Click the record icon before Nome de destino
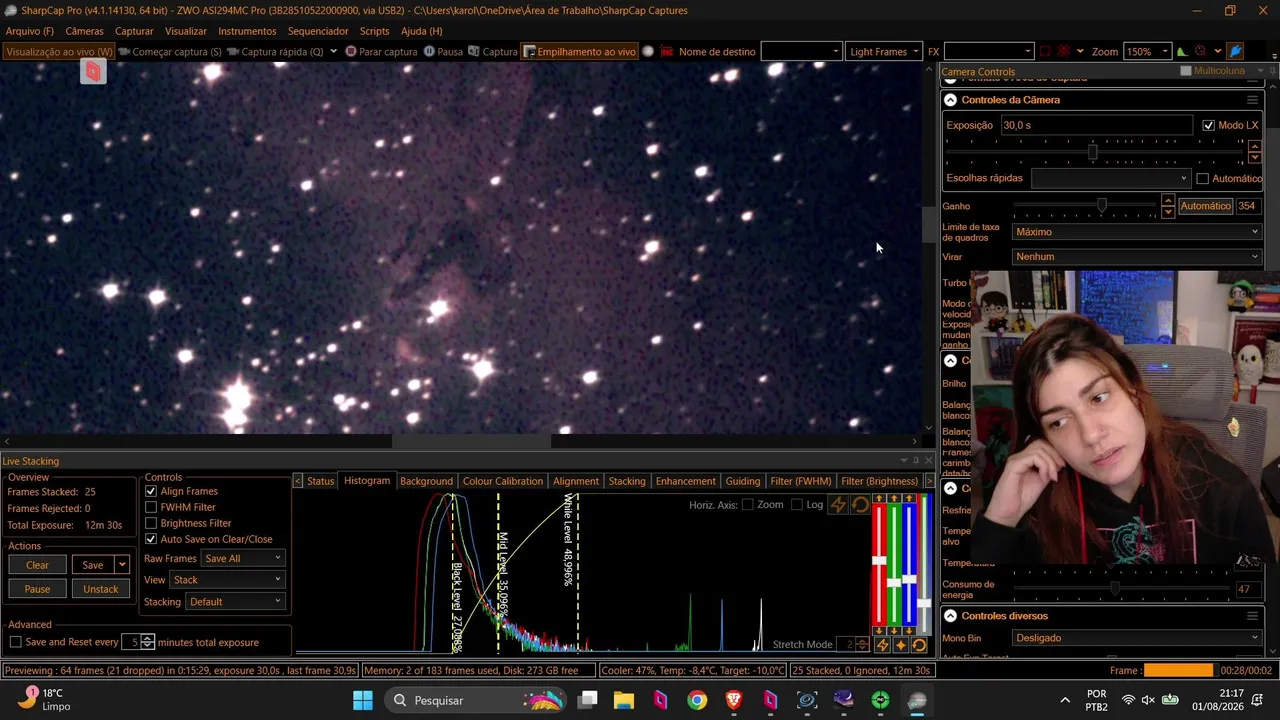1280x720 pixels. [667, 51]
